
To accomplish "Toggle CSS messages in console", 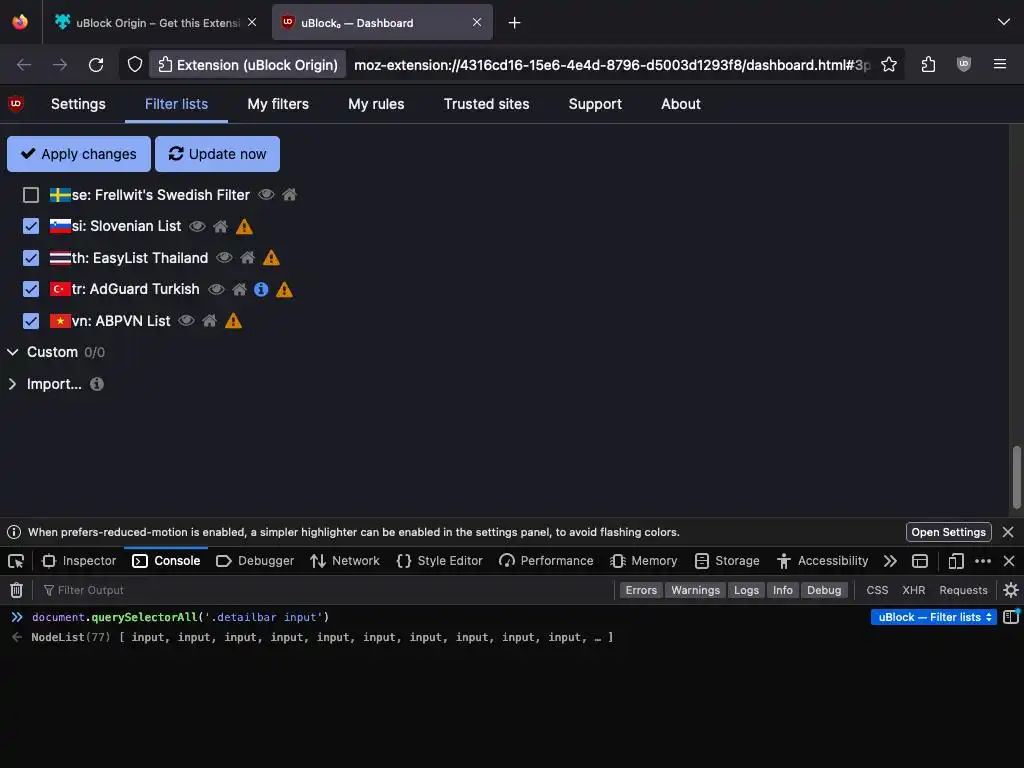I will (877, 590).
